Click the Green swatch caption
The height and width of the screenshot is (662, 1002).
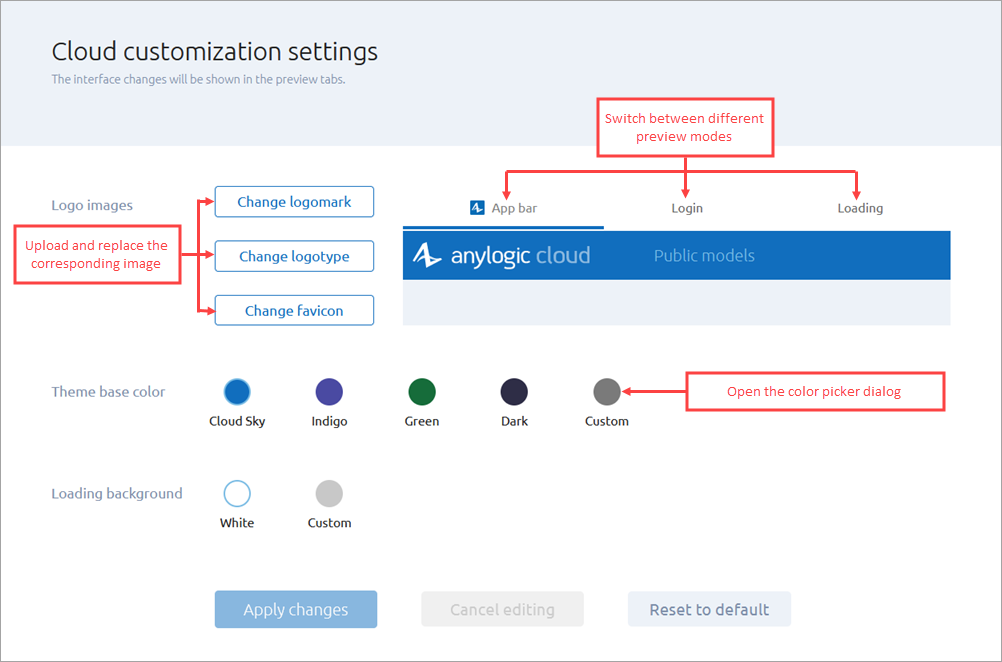coord(422,421)
